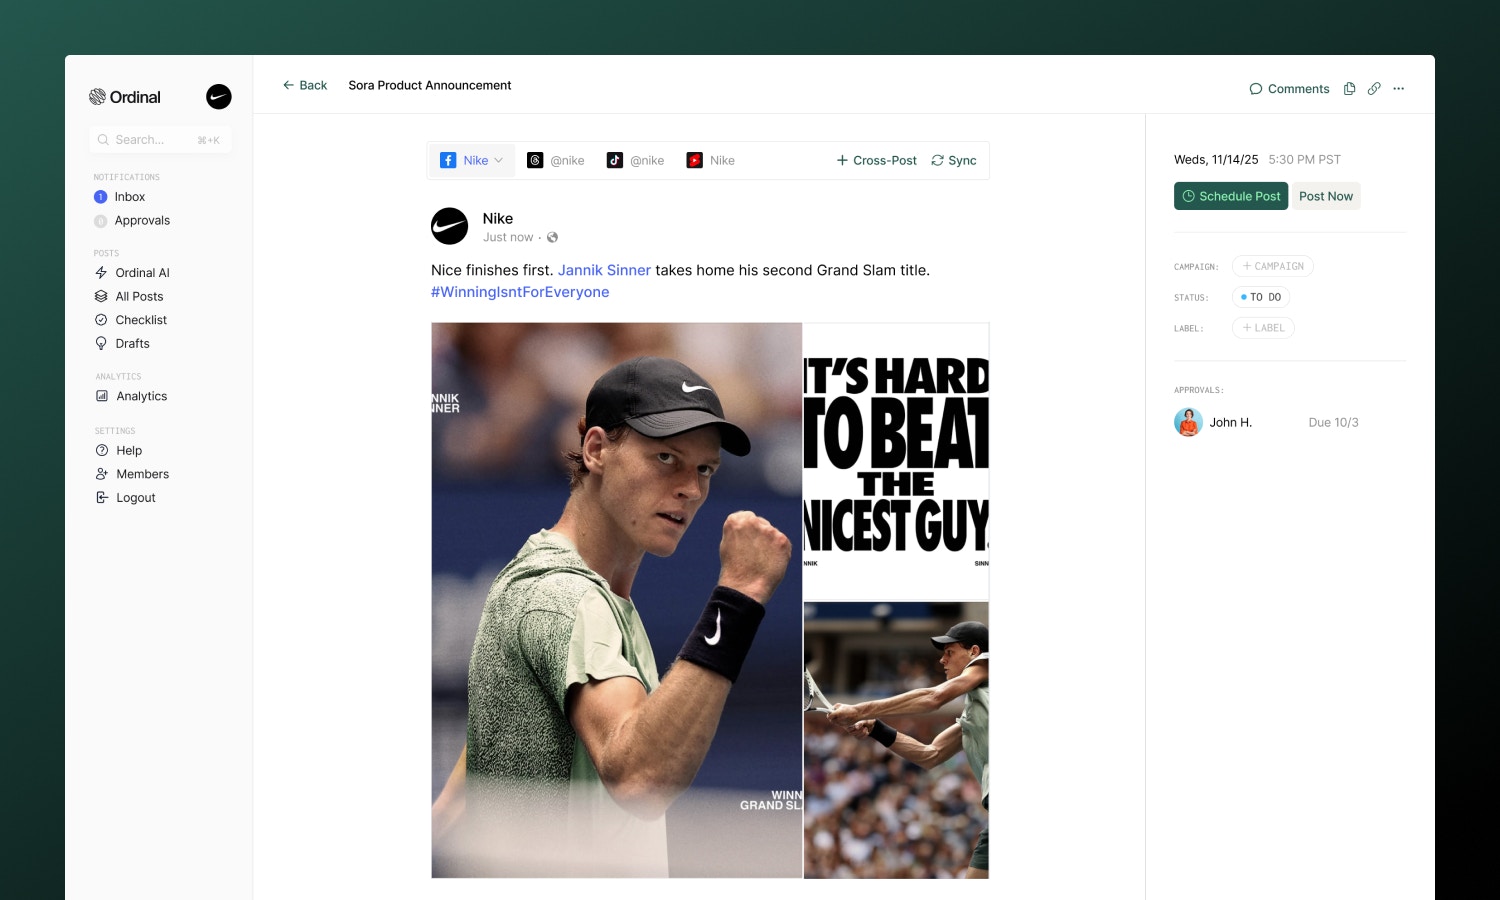This screenshot has height=900, width=1500.
Task: Click the Nike profile avatar in post
Action: 449,226
